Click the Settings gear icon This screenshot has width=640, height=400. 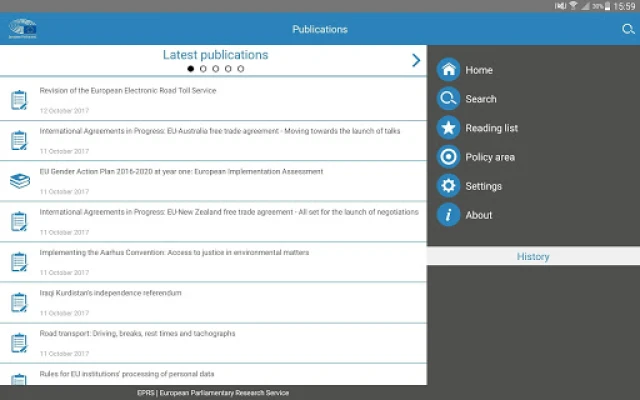(x=449, y=186)
